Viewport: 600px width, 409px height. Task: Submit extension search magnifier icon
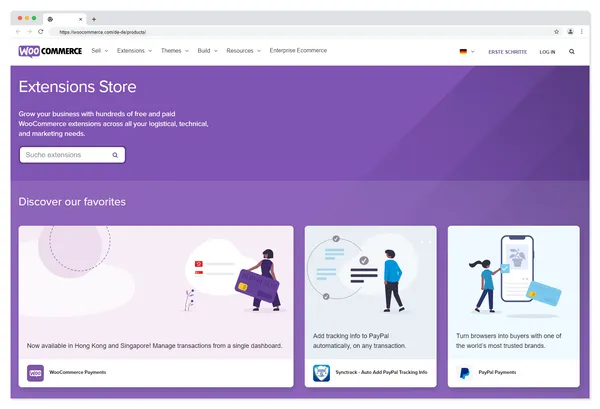(x=115, y=155)
